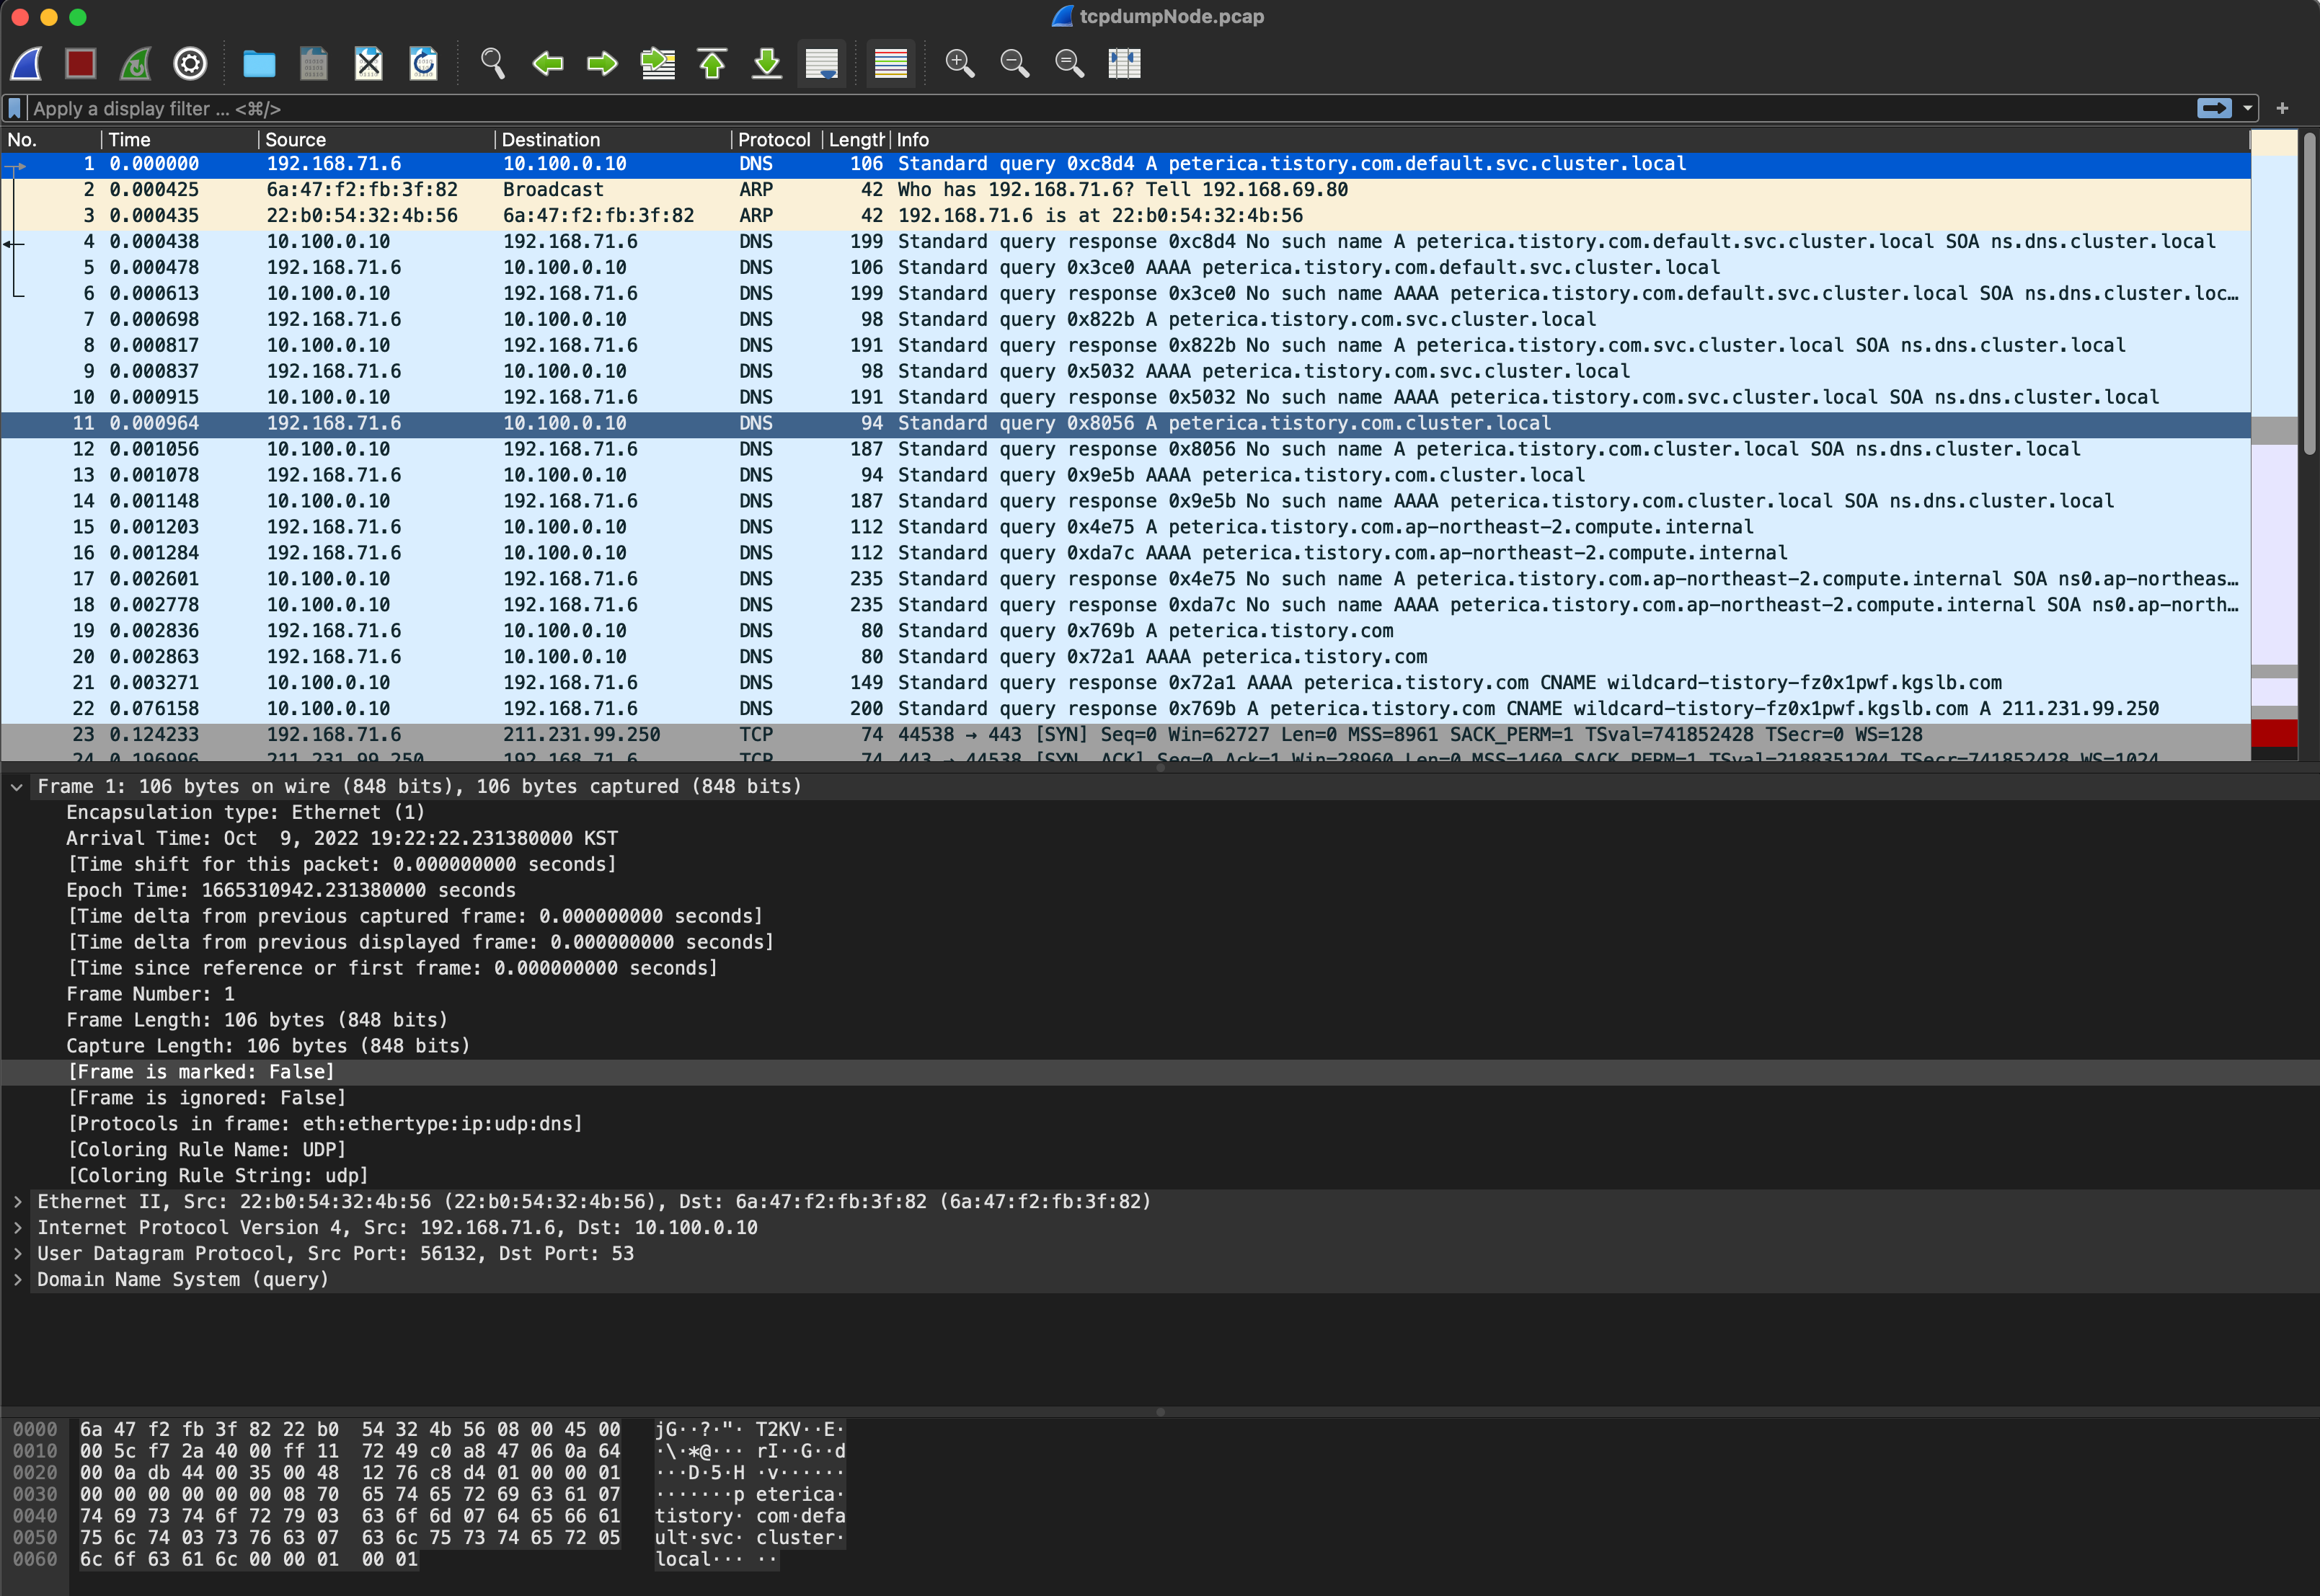Start capturing packets with shark fin icon
The height and width of the screenshot is (1596, 2320).
(27, 64)
